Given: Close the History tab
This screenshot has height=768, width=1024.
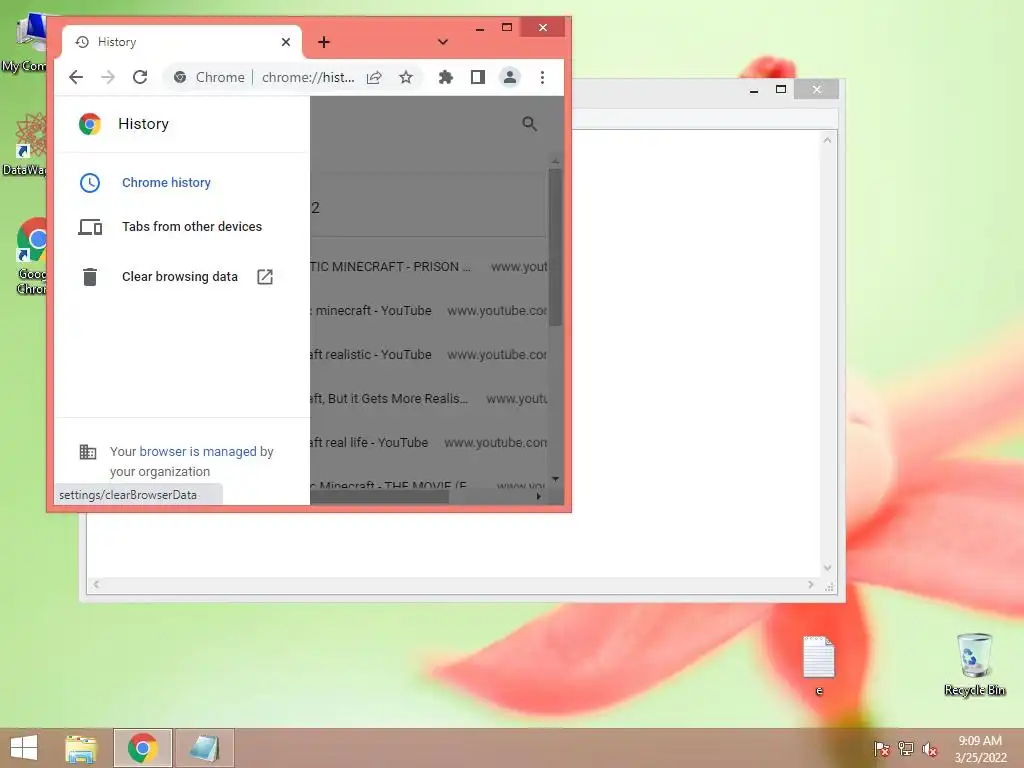Looking at the screenshot, I should click(x=285, y=42).
